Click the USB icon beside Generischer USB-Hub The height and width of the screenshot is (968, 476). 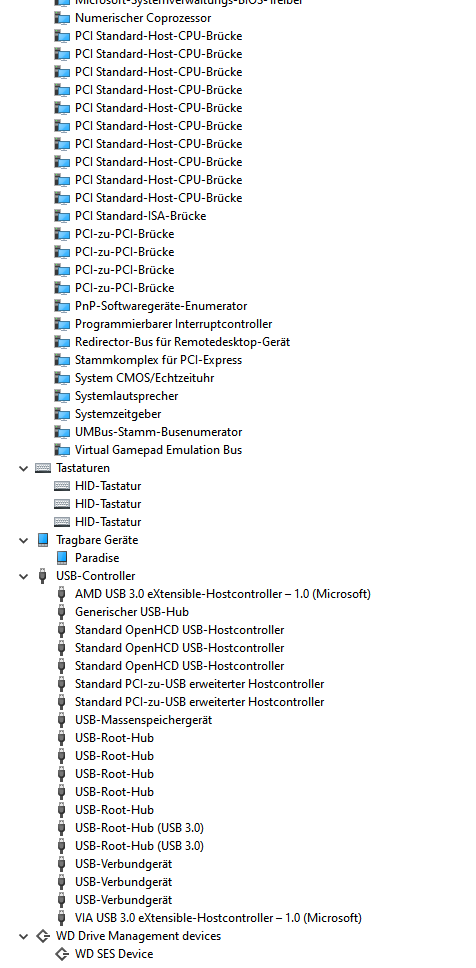pyautogui.click(x=62, y=612)
